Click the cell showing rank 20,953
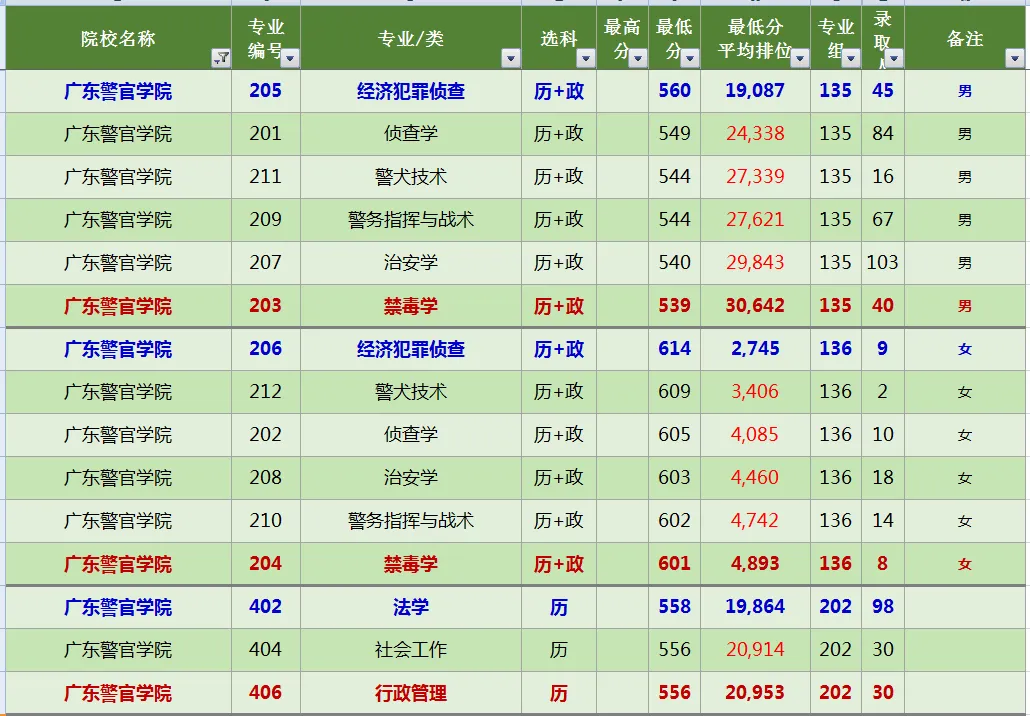Viewport: 1030px width, 716px height. pyautogui.click(x=755, y=692)
